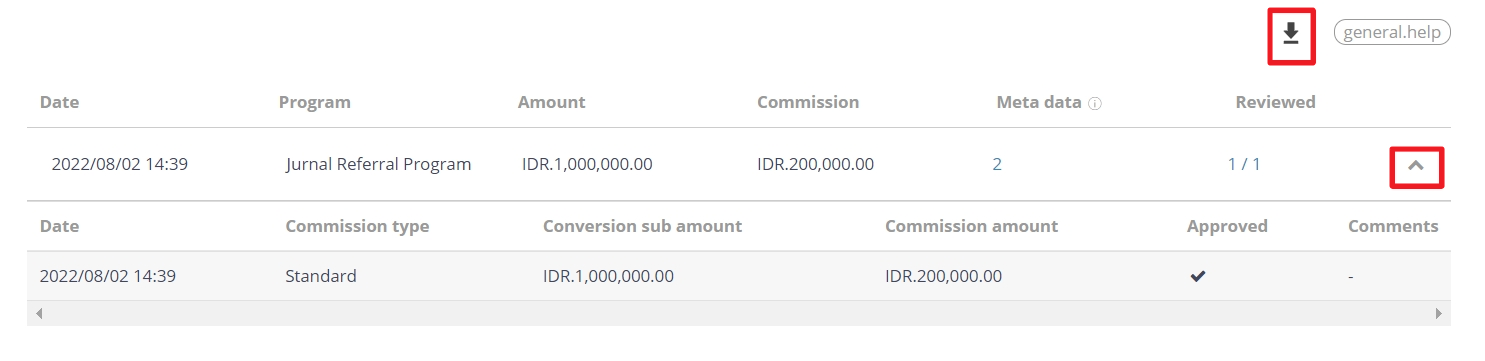The height and width of the screenshot is (361, 1485).
Task: Select the Standard commission type row
Action: (x=738, y=276)
